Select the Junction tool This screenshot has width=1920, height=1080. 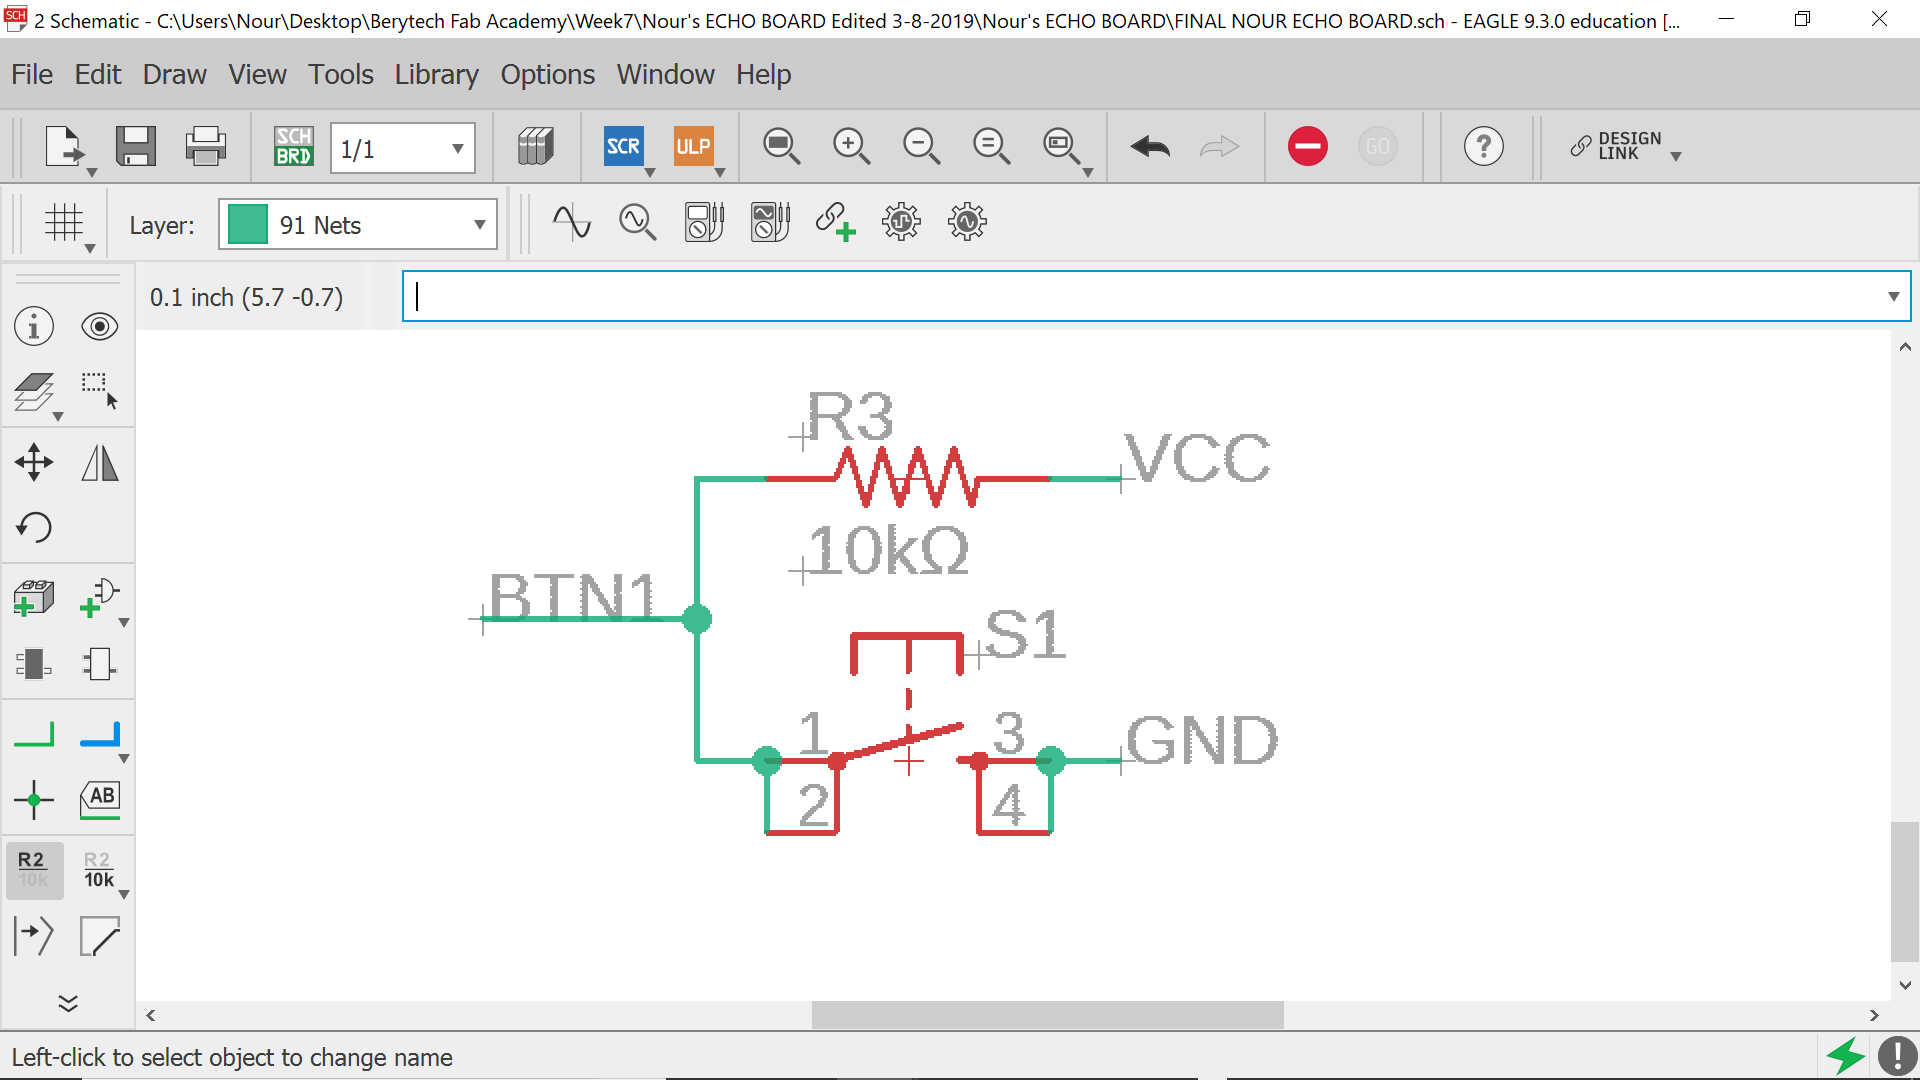(34, 799)
